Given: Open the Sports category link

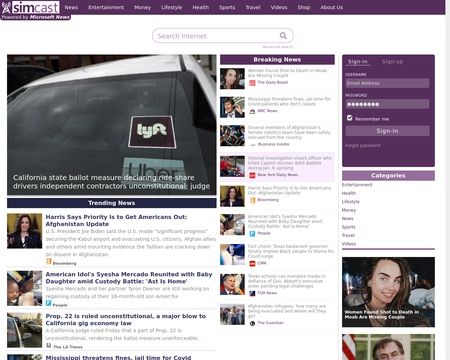Looking at the screenshot, I should [349, 227].
